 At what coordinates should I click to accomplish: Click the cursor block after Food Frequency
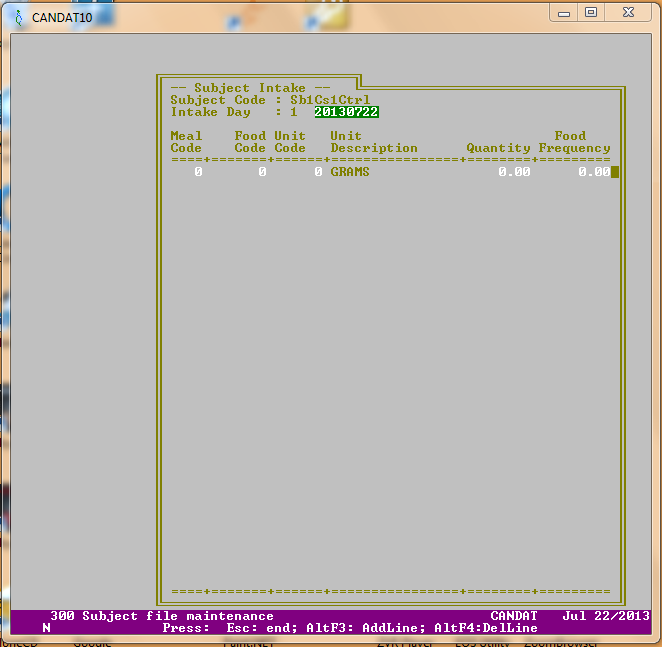[615, 172]
